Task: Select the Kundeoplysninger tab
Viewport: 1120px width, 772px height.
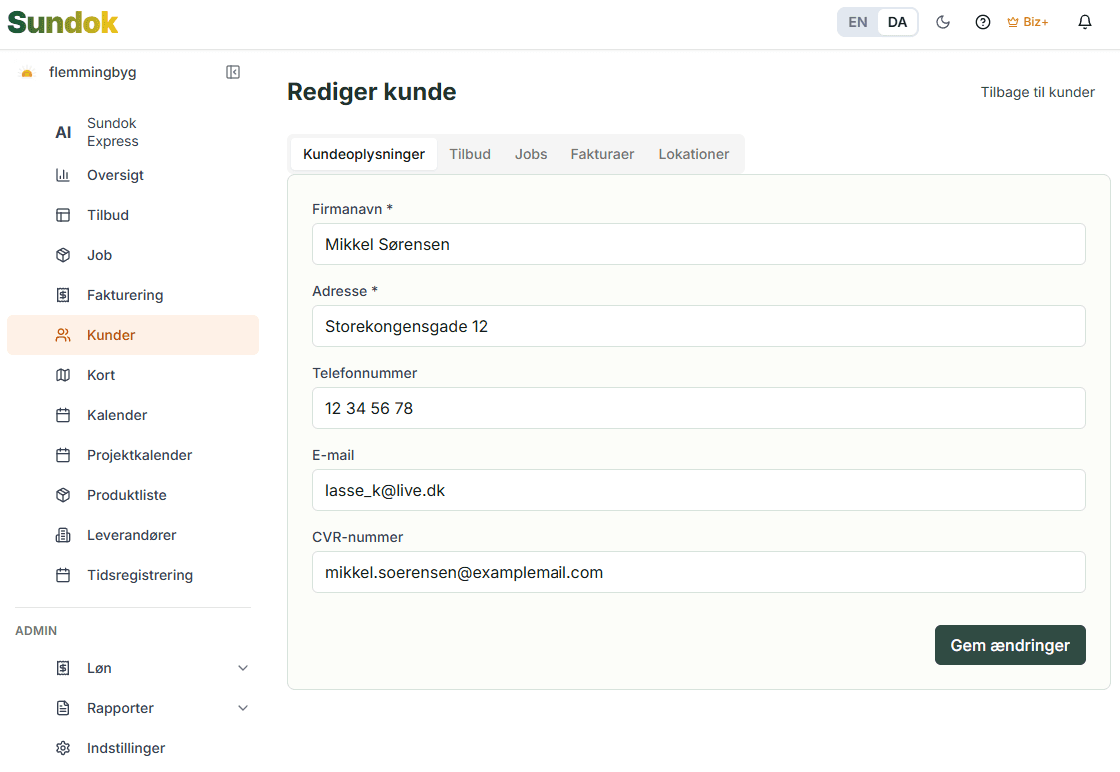Action: point(364,154)
